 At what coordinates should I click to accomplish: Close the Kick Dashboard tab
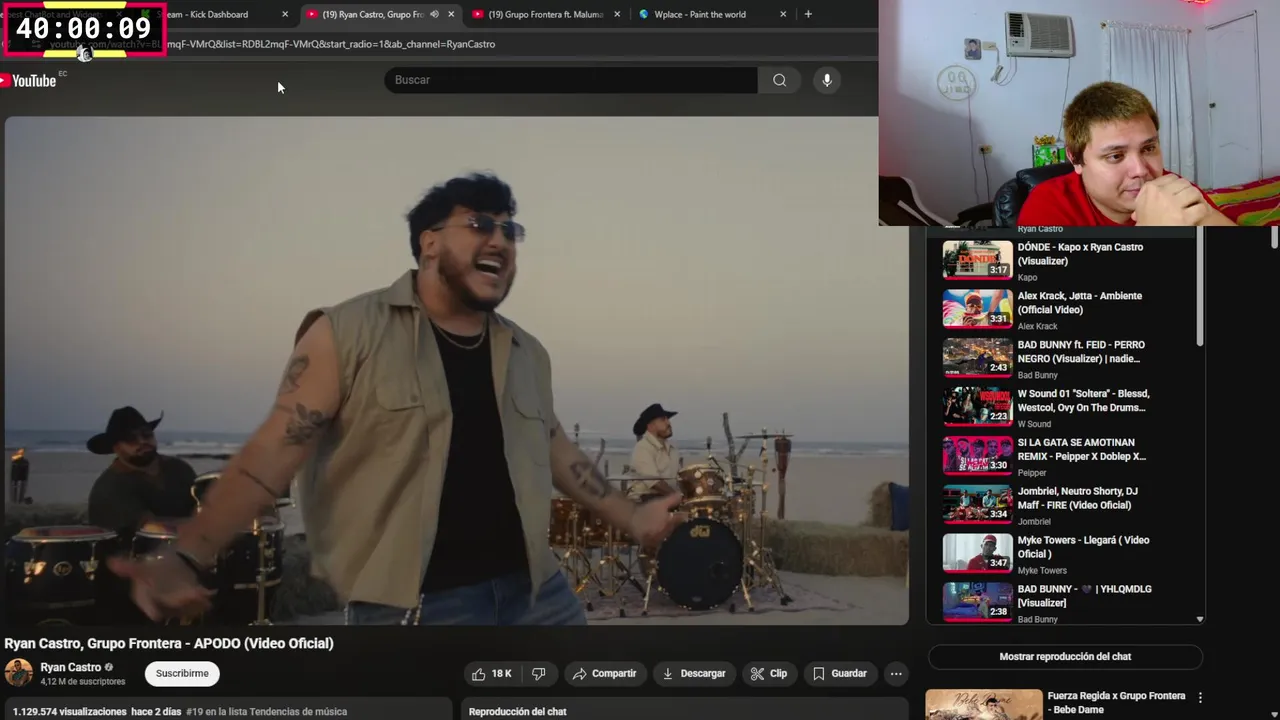[285, 14]
